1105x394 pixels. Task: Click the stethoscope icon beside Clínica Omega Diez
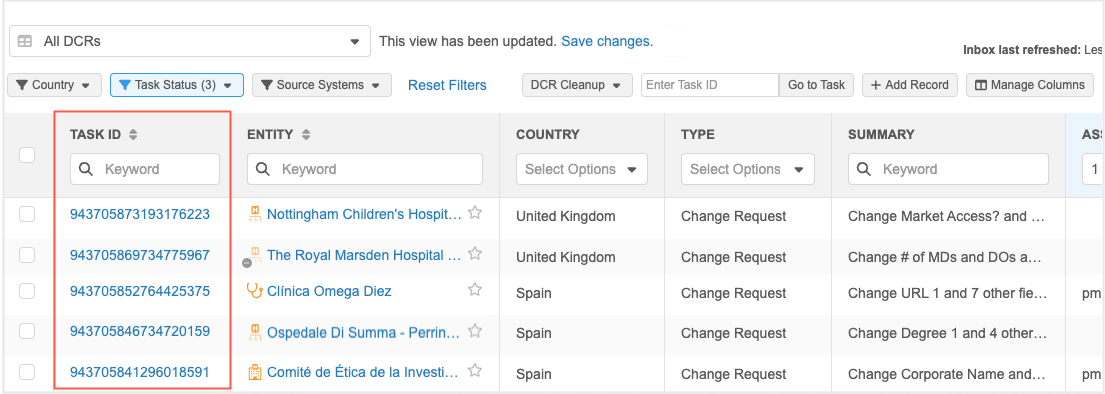point(254,290)
